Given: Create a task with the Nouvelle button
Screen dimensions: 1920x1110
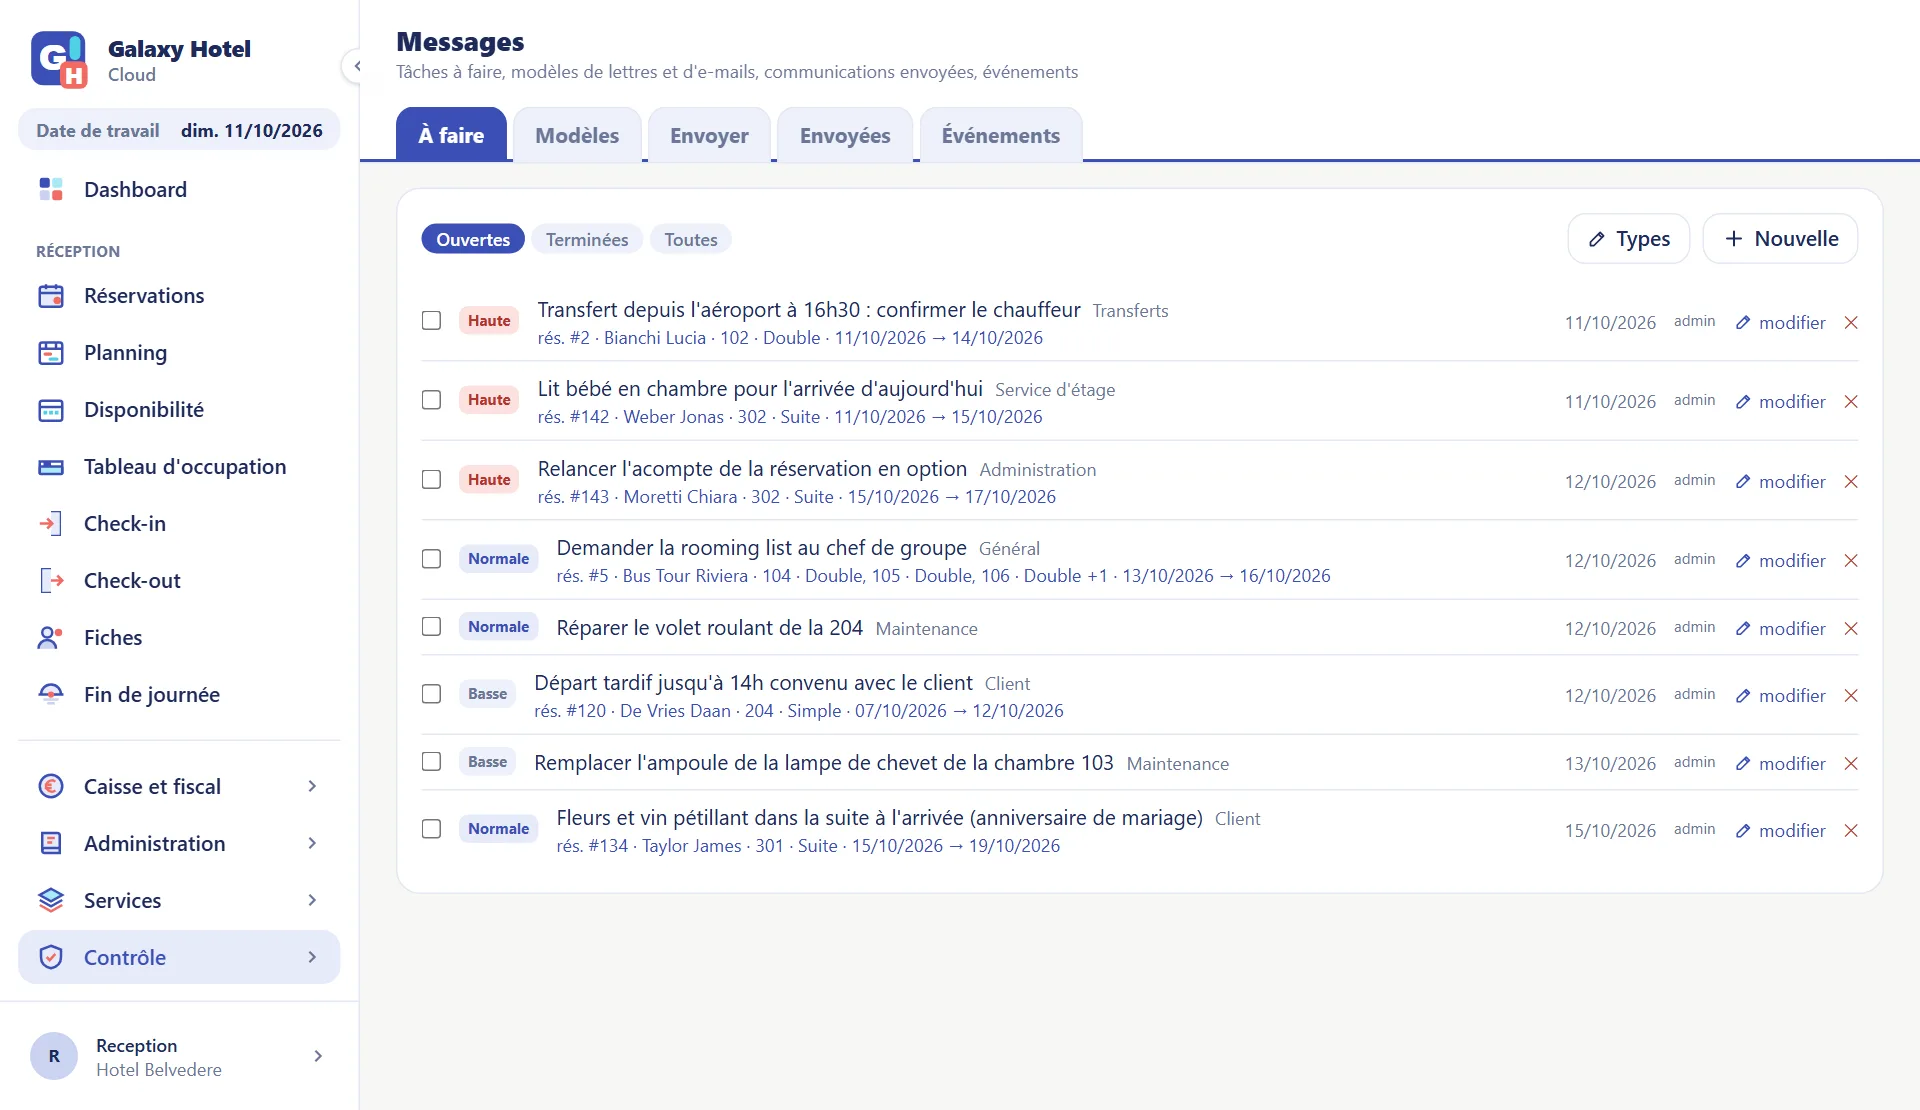Looking at the screenshot, I should (1780, 239).
